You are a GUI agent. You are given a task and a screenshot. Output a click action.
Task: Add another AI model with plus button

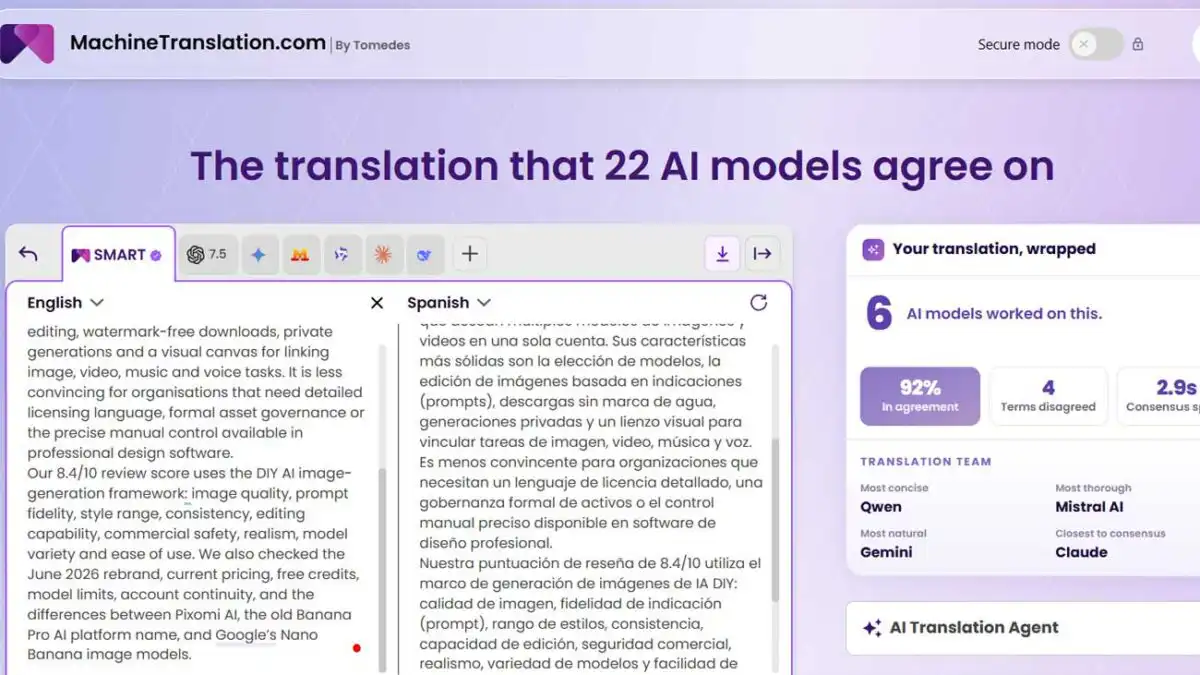click(469, 254)
